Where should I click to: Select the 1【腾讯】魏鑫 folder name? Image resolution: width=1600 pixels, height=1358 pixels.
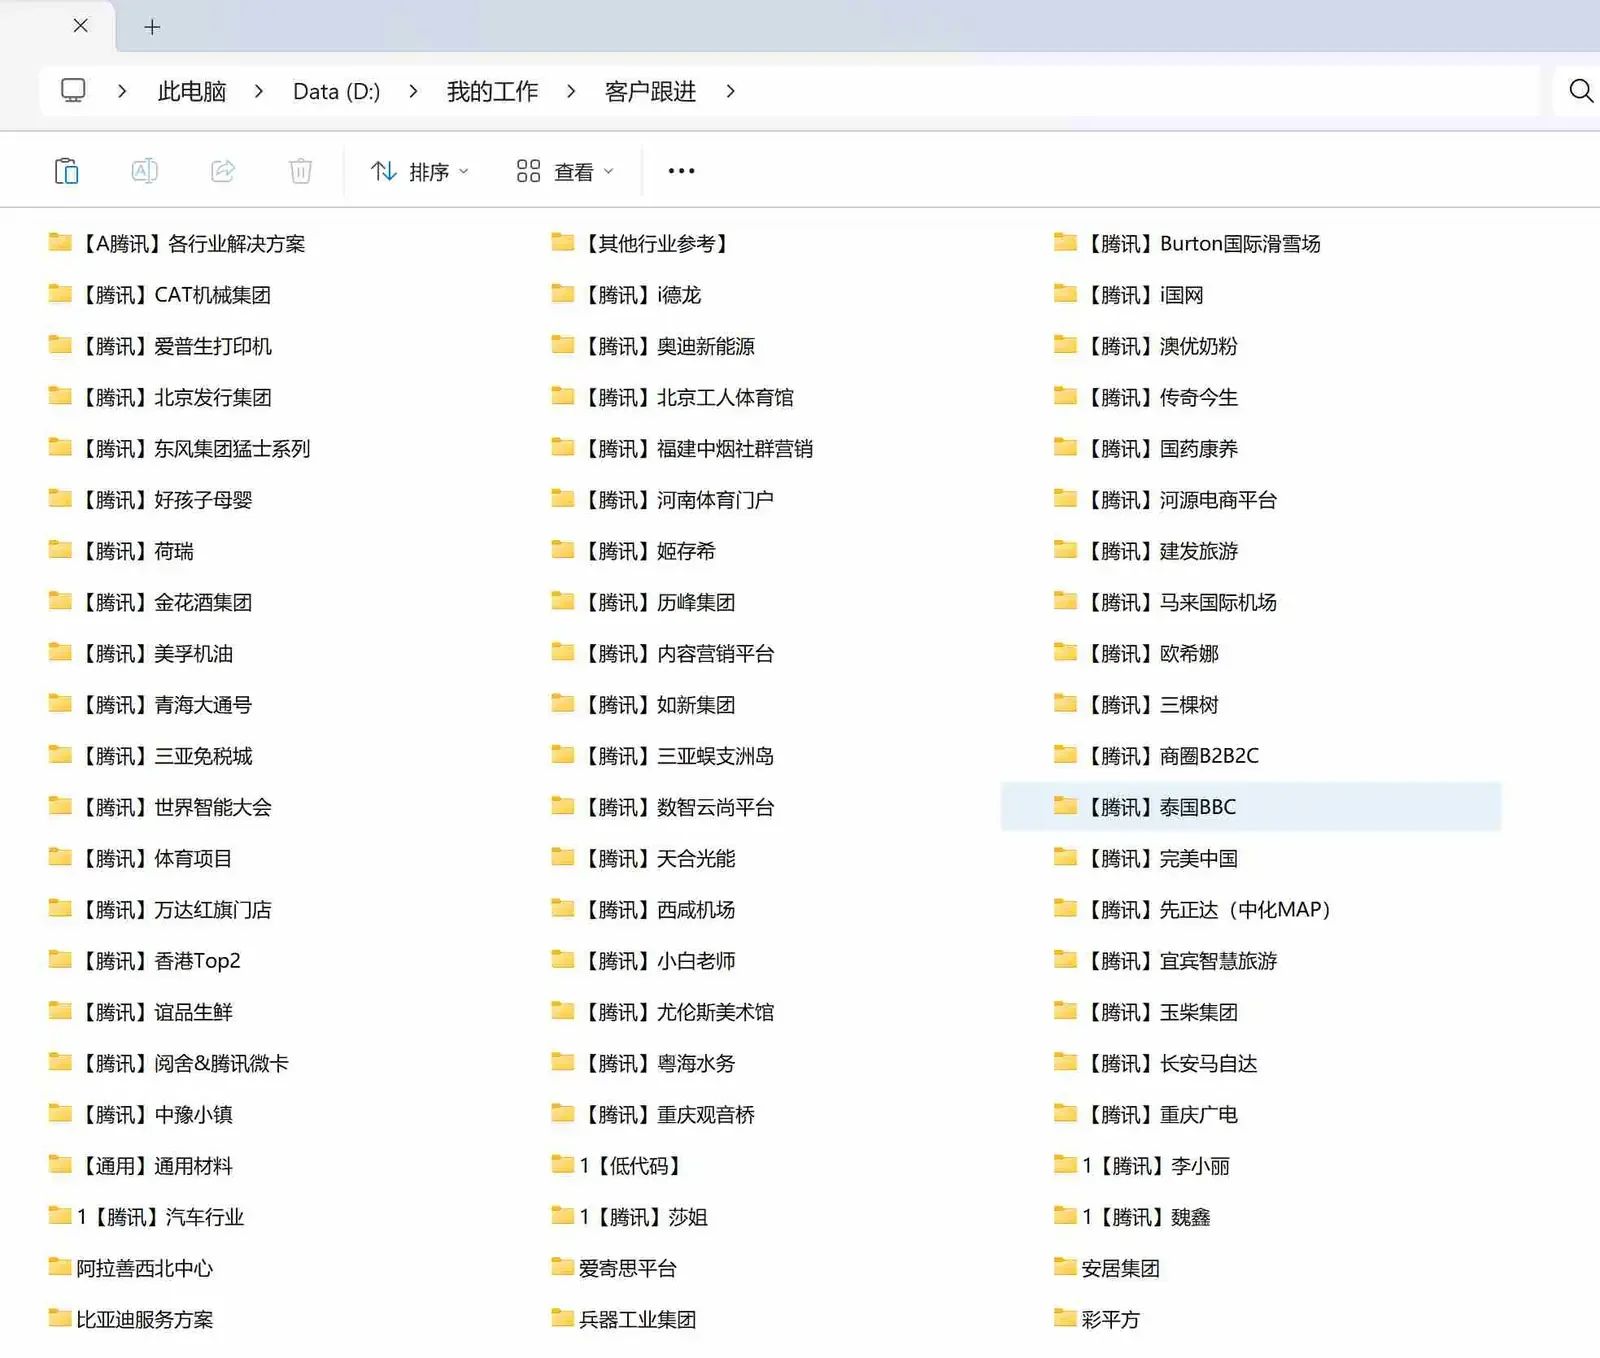(1146, 1217)
